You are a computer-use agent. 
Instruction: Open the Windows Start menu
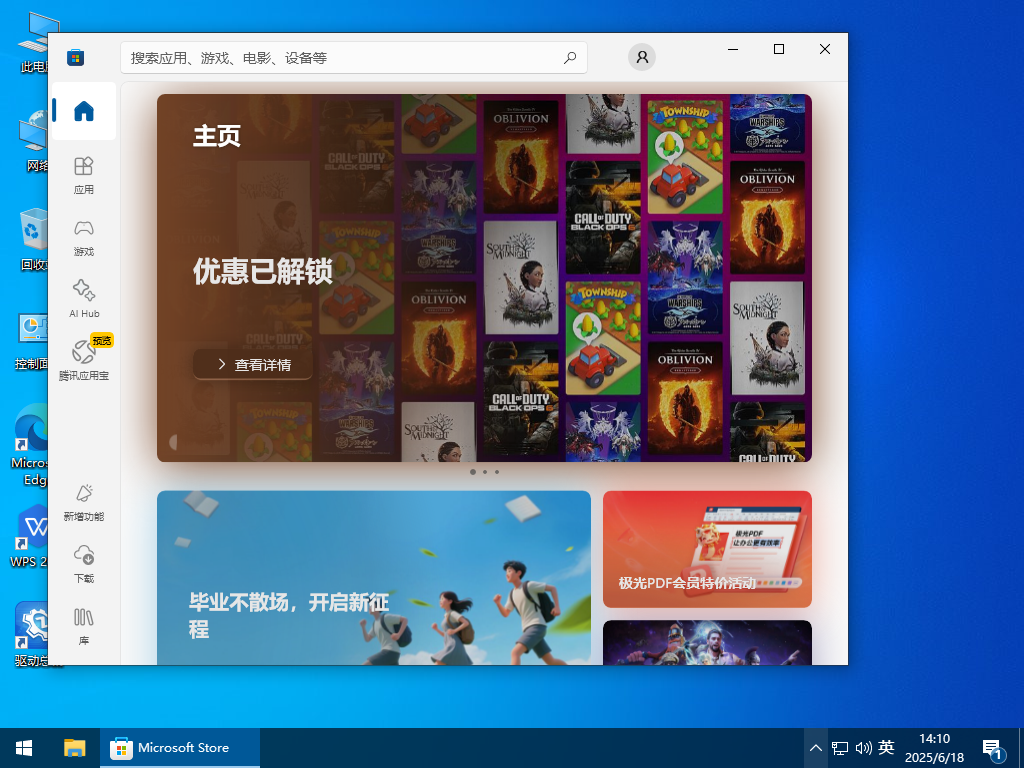click(x=24, y=748)
